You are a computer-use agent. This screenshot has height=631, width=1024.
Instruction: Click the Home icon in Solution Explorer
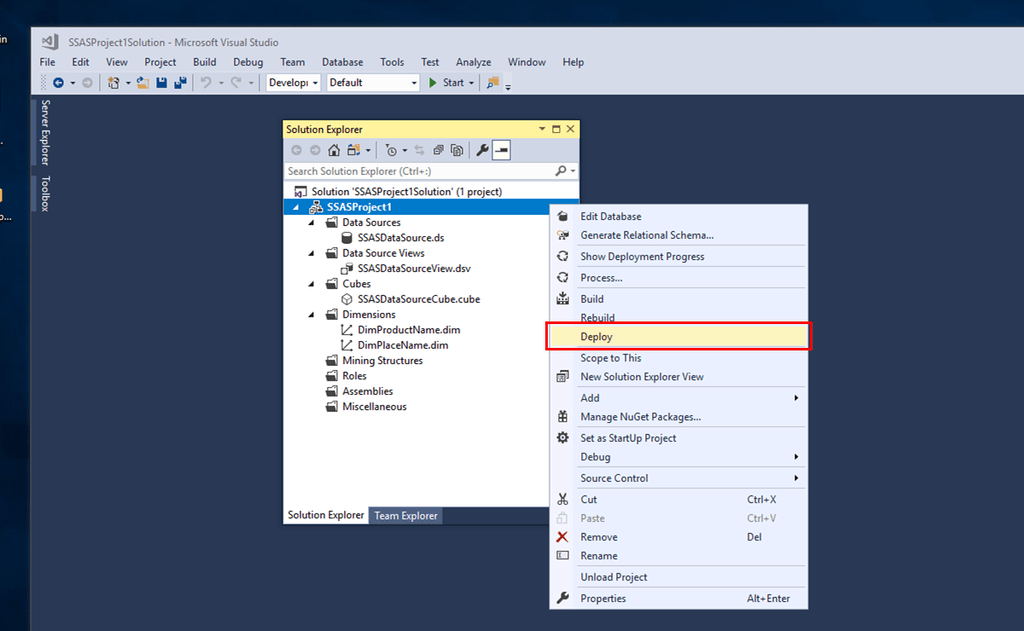[334, 150]
